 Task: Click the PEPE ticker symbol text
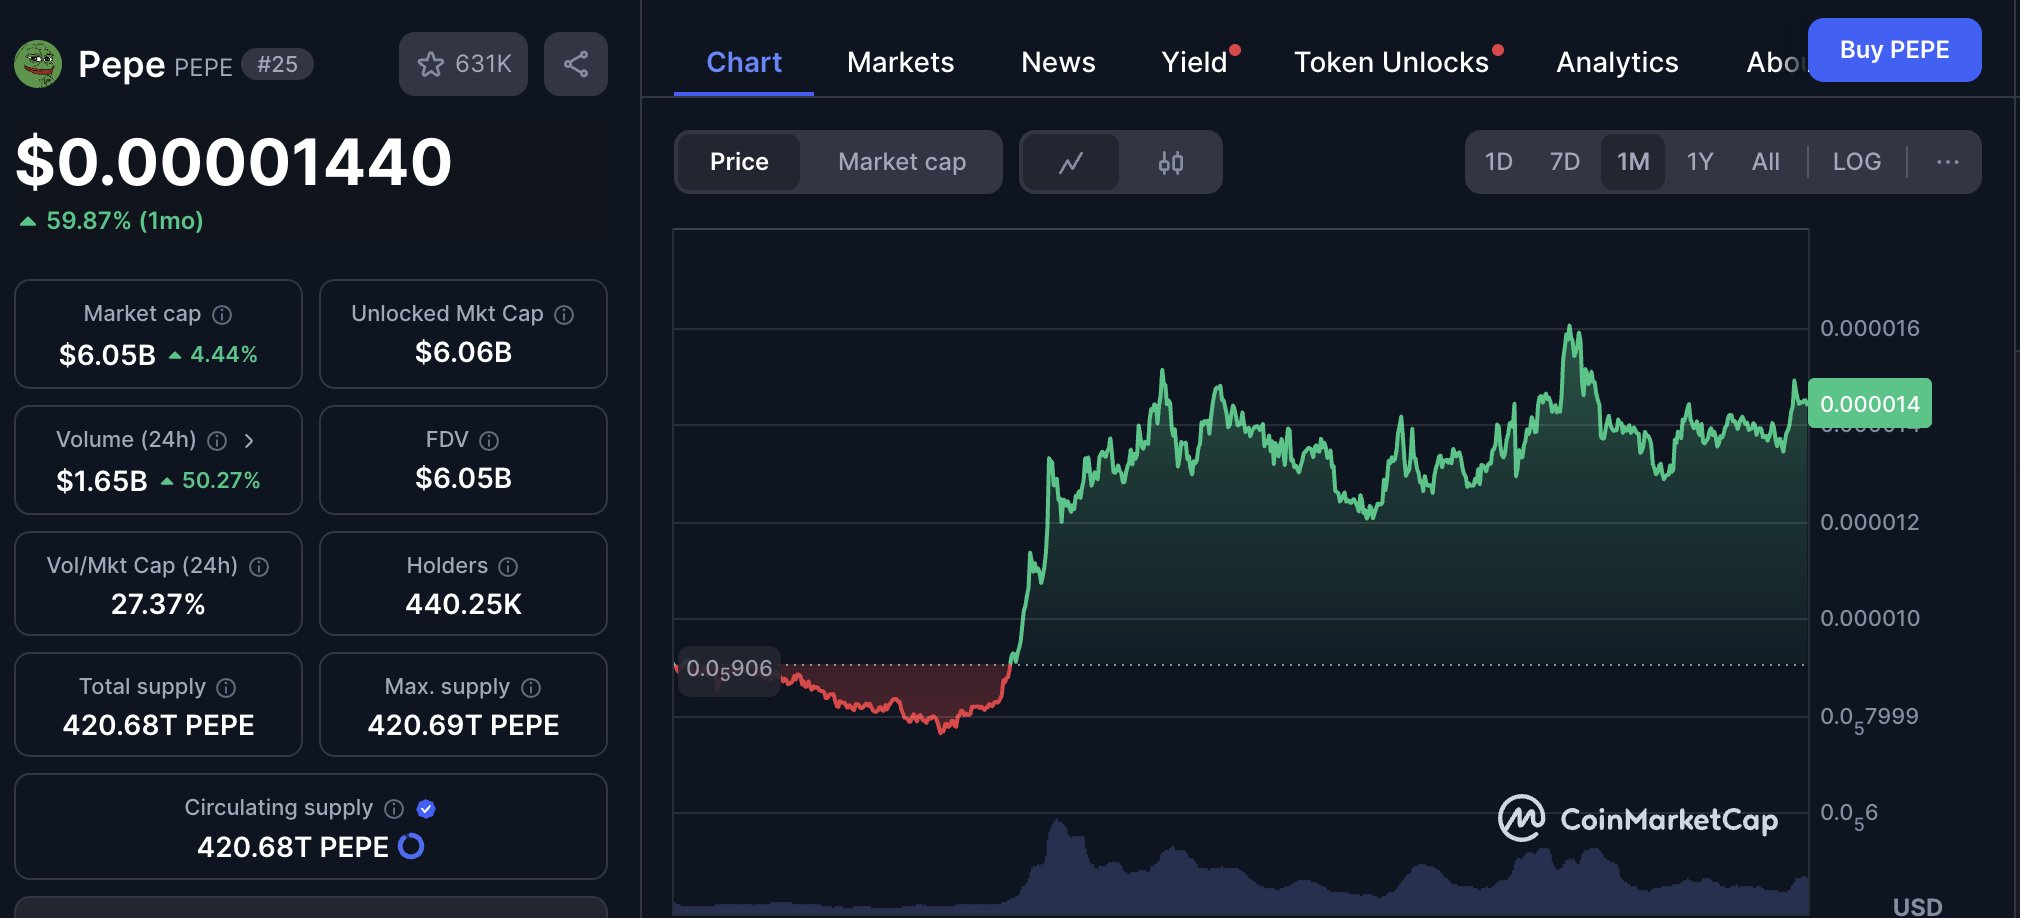[x=203, y=67]
